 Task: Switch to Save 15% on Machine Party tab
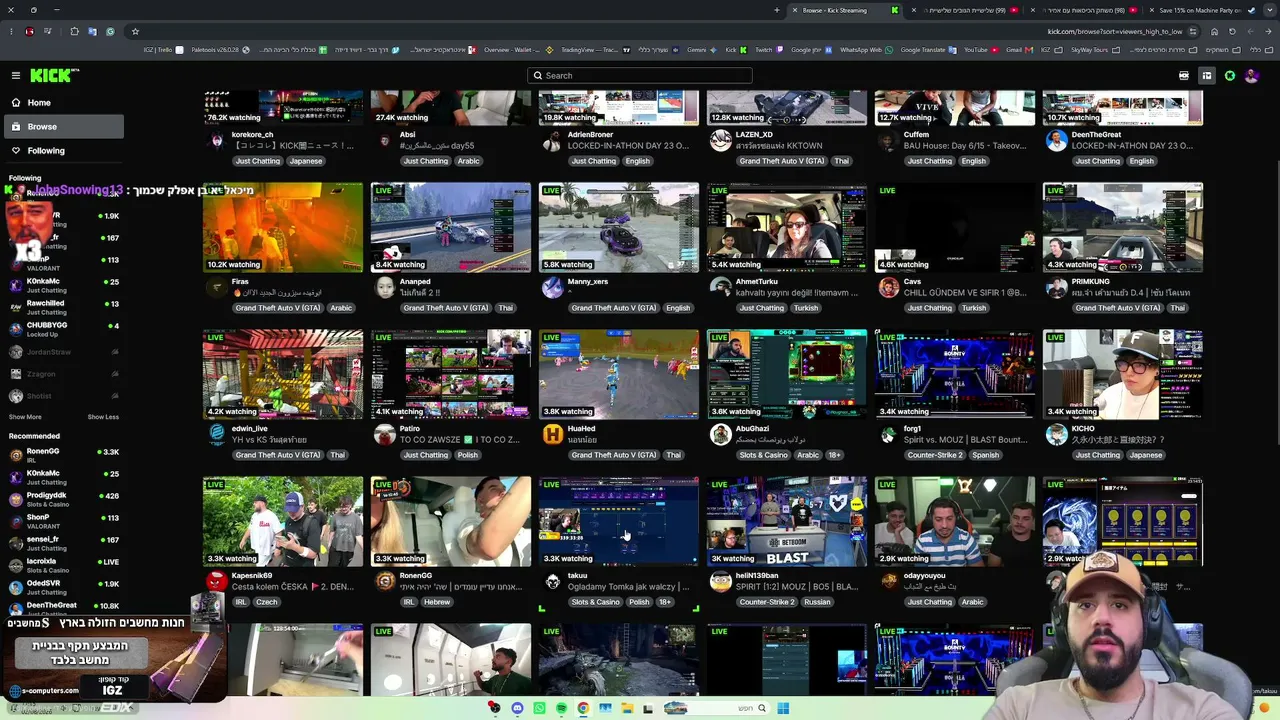point(1200,10)
